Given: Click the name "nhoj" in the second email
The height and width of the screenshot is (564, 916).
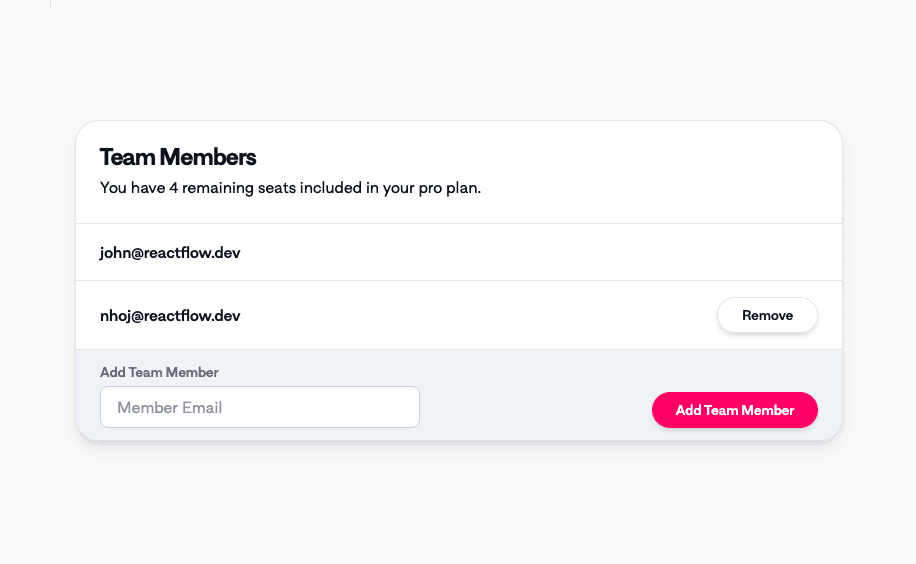Looking at the screenshot, I should click(115, 316).
